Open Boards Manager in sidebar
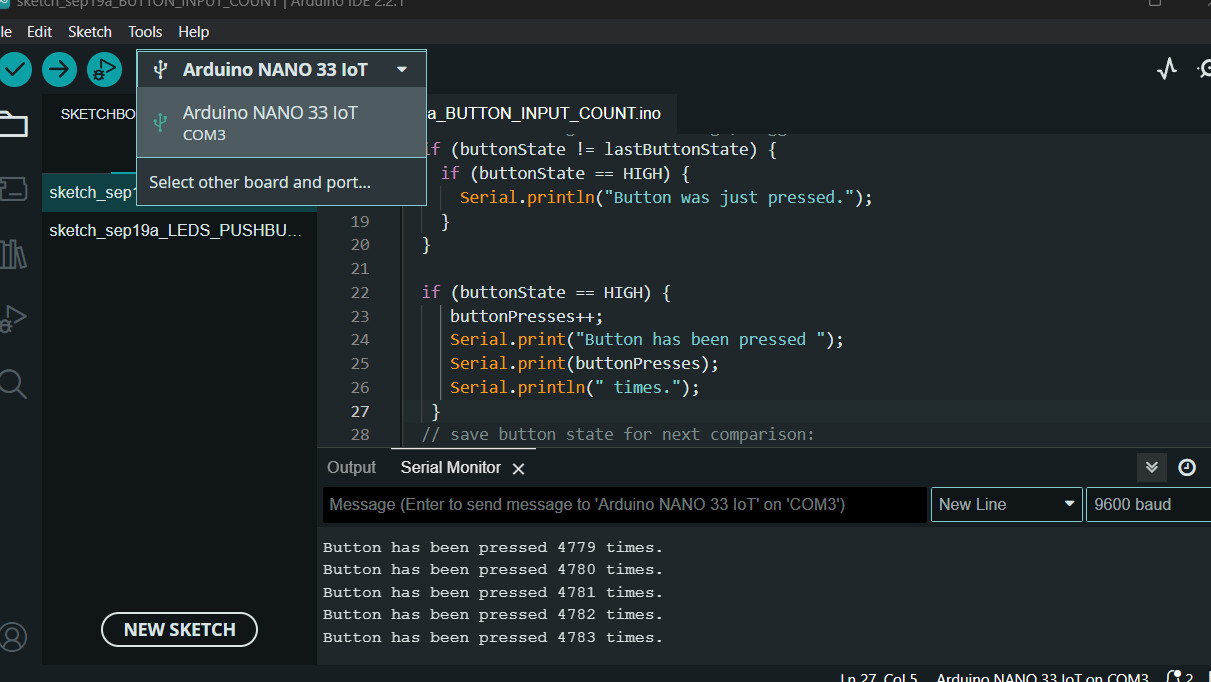 [x=13, y=190]
